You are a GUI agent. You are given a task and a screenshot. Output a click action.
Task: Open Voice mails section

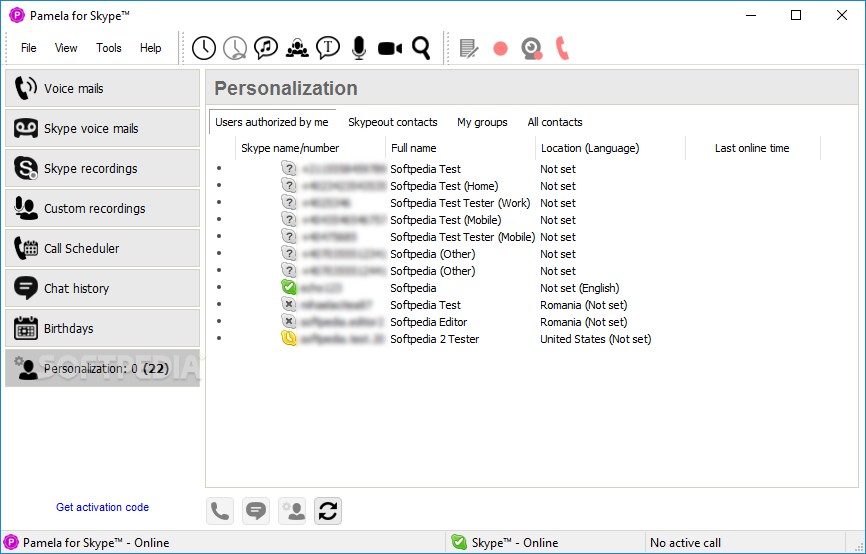click(x=103, y=88)
